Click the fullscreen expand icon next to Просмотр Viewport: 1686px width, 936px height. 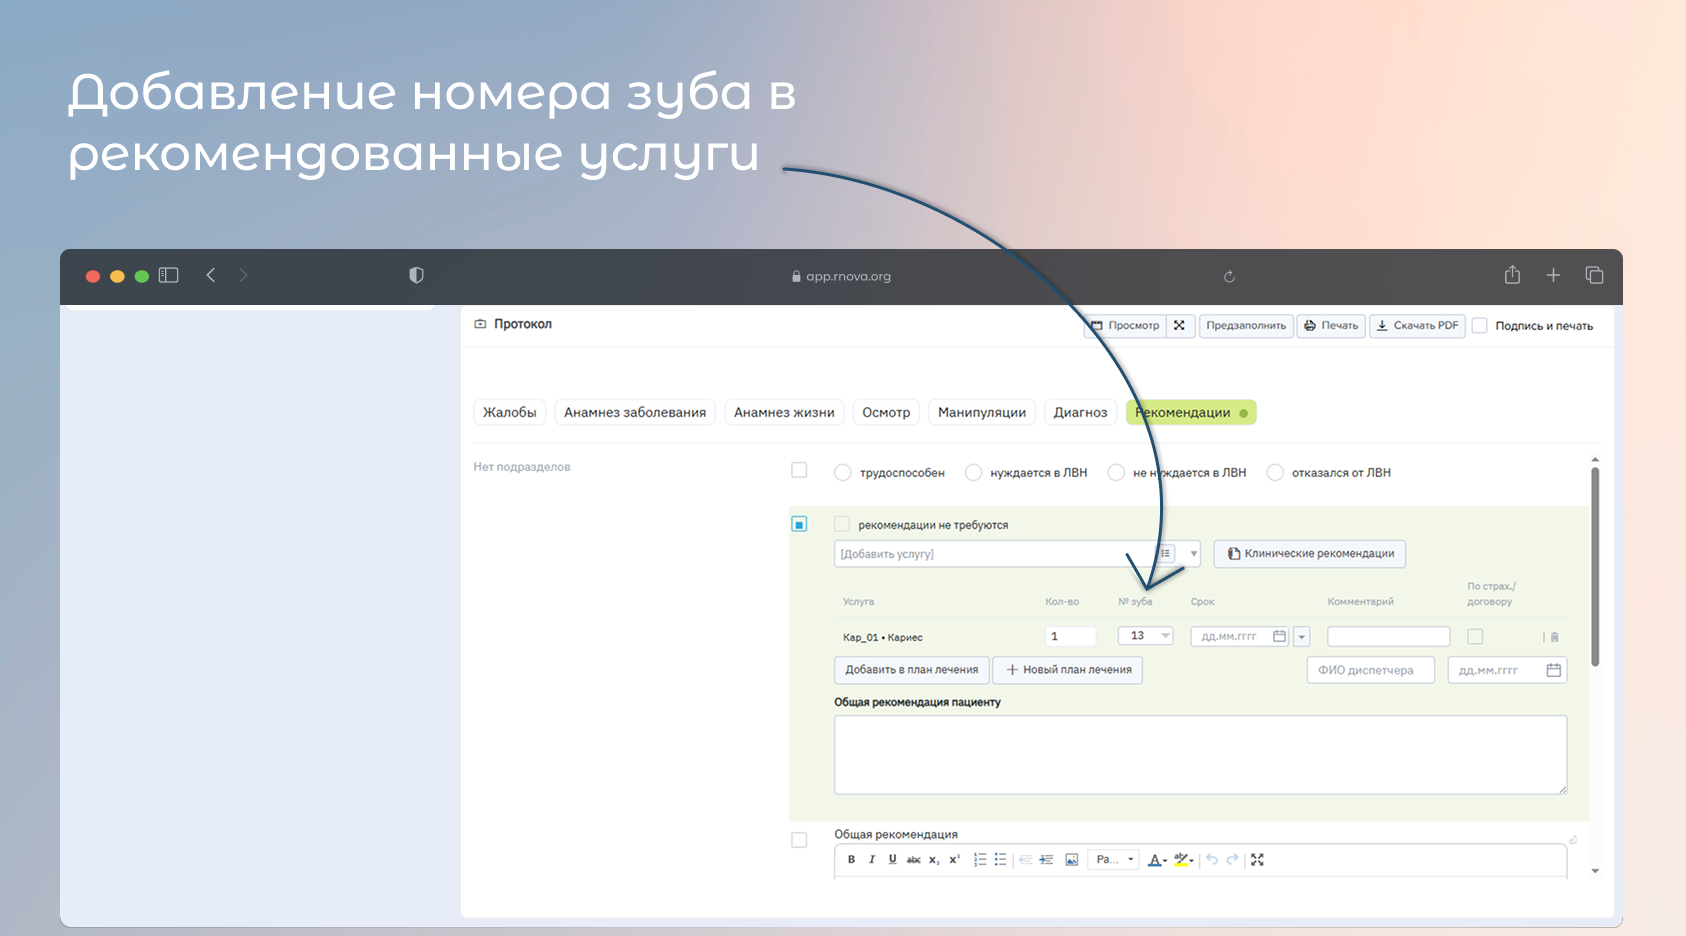1180,326
